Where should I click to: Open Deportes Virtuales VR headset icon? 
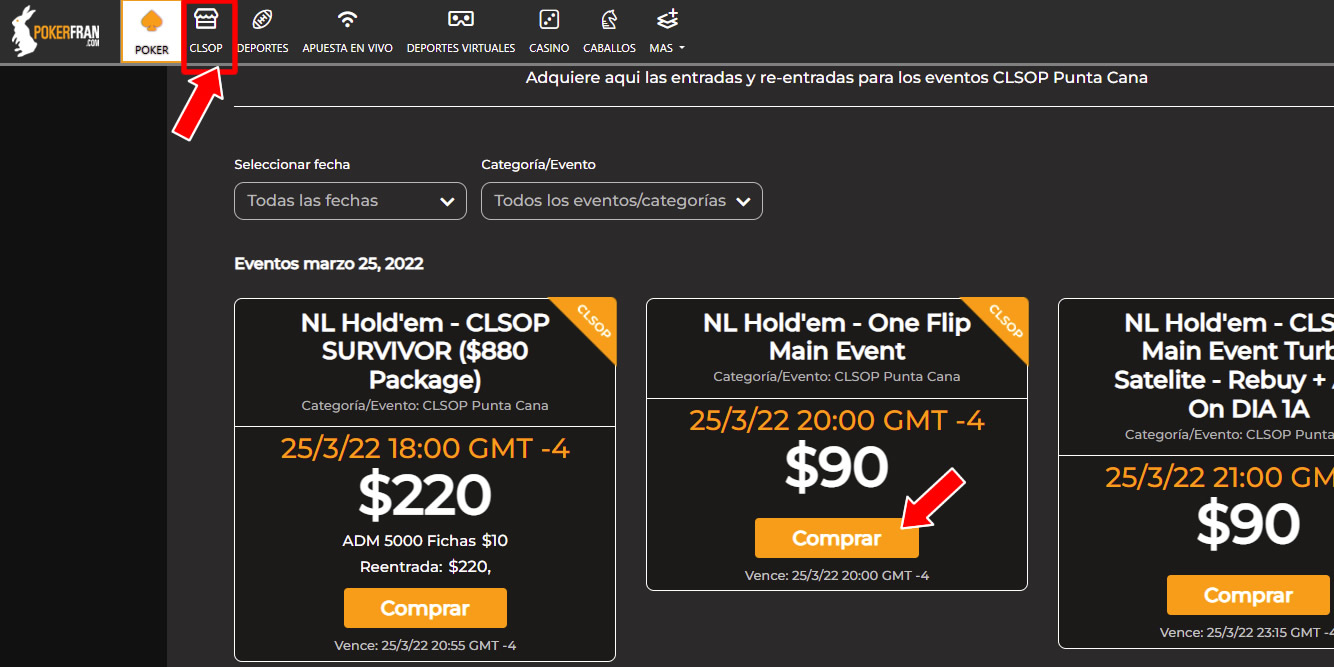coord(460,20)
